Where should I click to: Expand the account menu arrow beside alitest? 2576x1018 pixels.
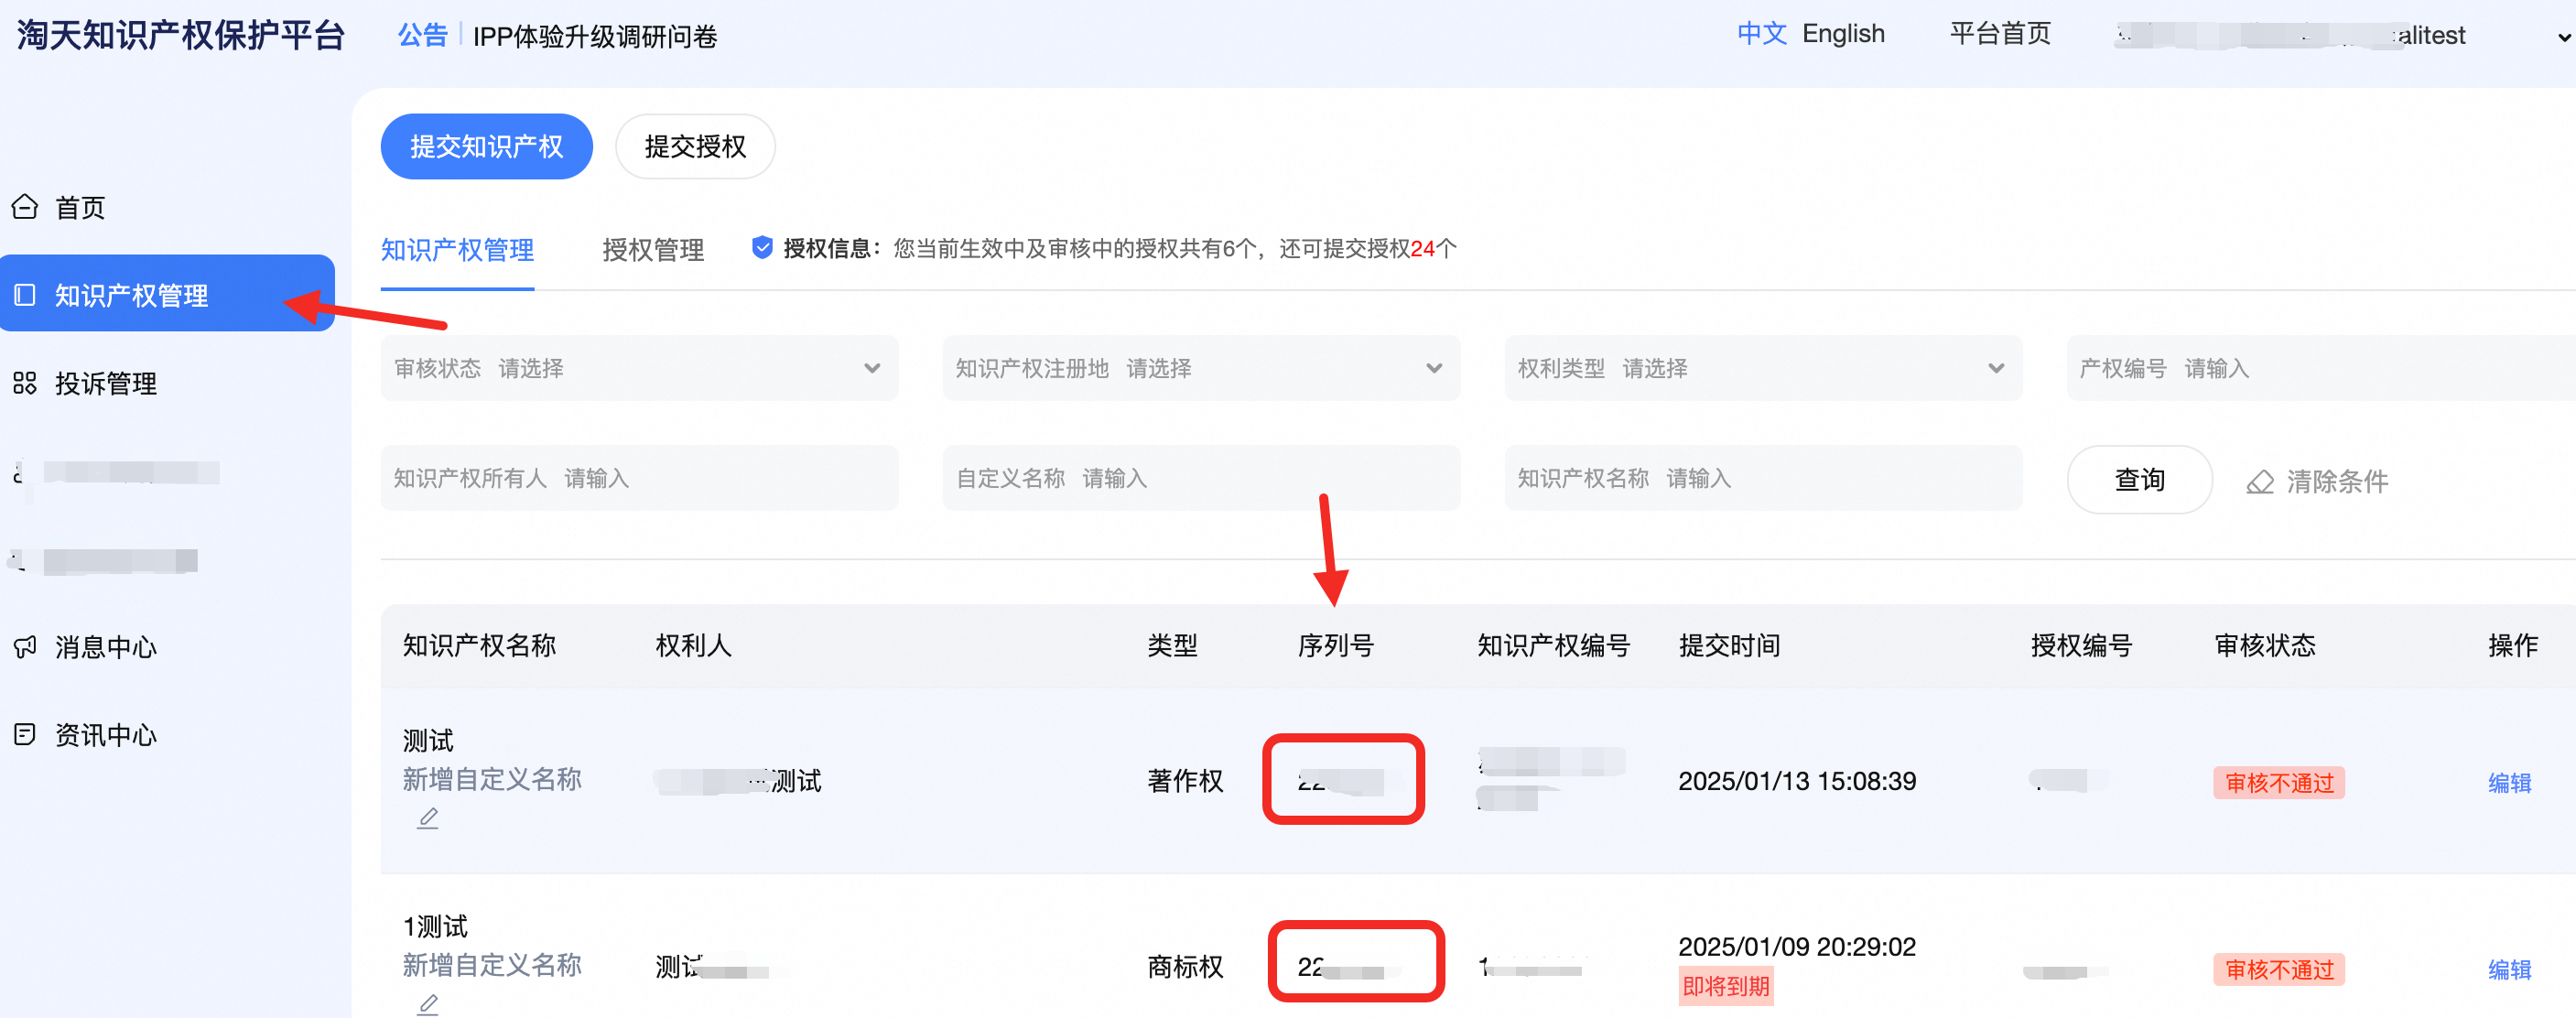pyautogui.click(x=2564, y=38)
